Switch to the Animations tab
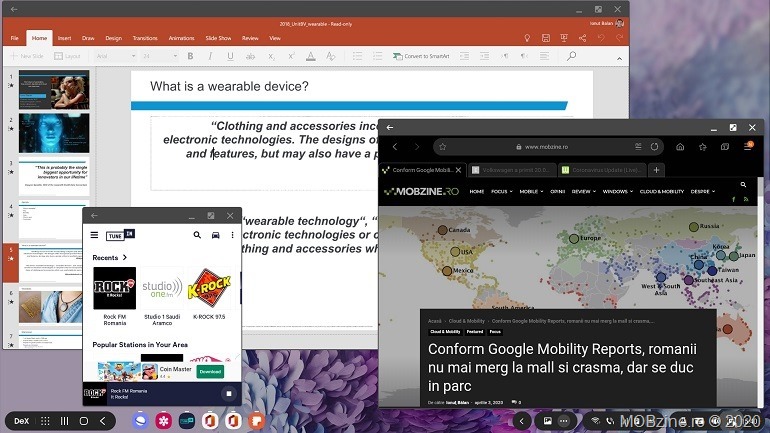The image size is (770, 433). 181,38
